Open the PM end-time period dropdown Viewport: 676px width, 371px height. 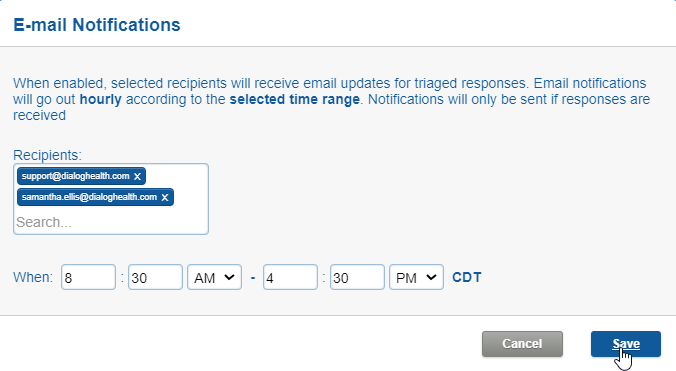[x=416, y=277]
